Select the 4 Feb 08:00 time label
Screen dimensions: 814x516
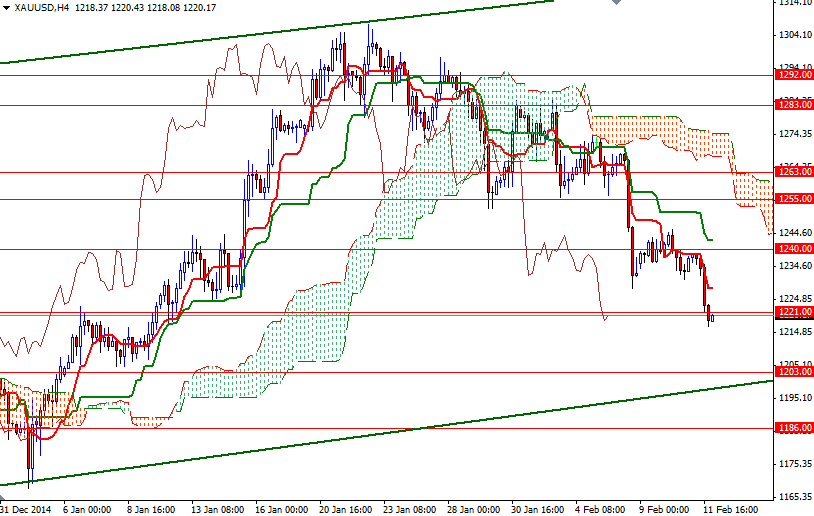(x=601, y=508)
